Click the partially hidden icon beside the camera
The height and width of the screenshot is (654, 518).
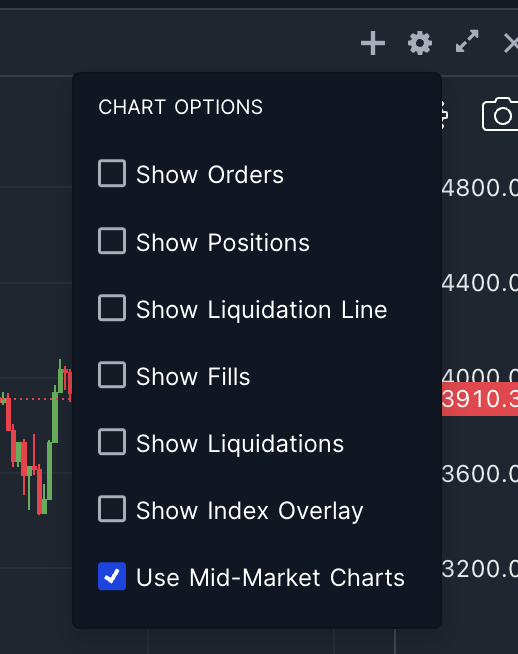coord(445,114)
